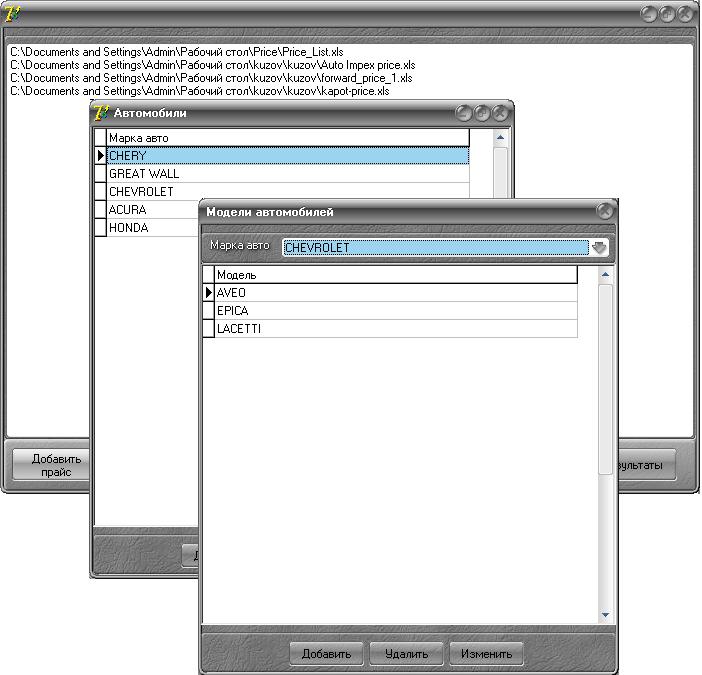
Task: Click scroll up arrow in Автомобили list
Action: (x=500, y=137)
